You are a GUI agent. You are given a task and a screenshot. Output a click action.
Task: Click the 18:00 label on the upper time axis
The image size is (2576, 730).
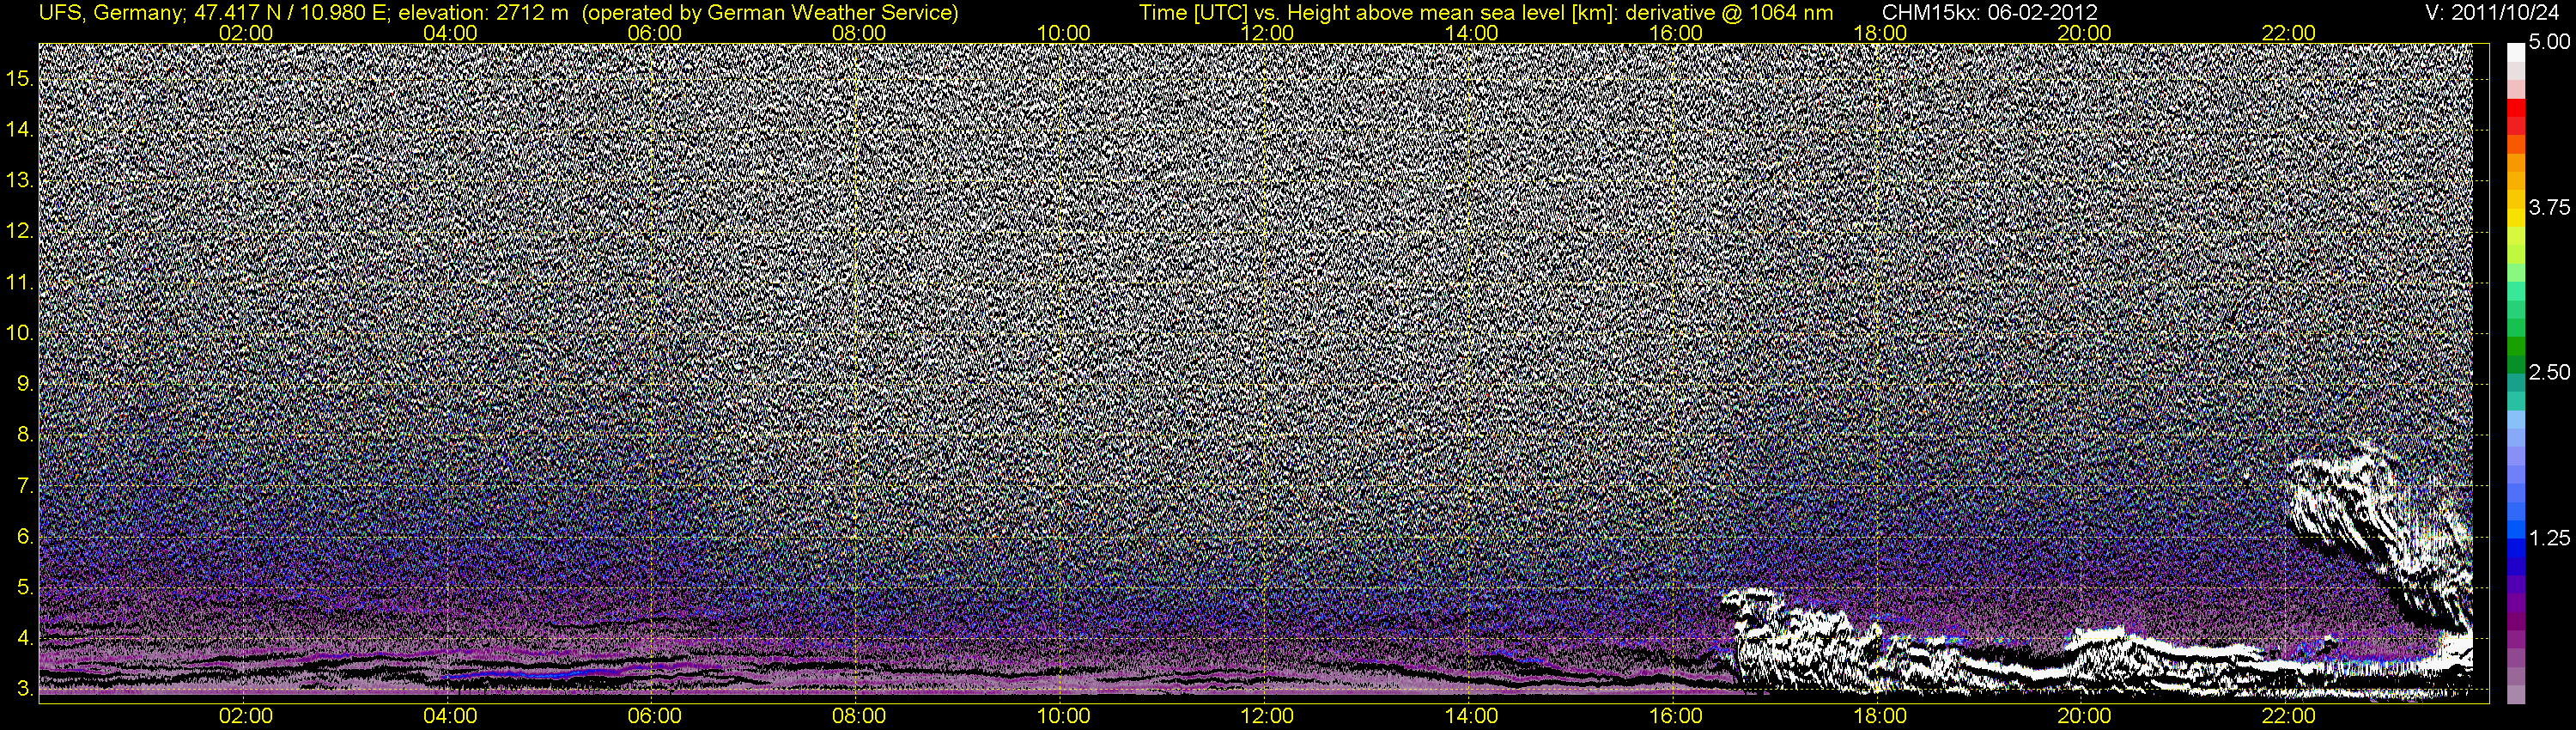[1880, 33]
